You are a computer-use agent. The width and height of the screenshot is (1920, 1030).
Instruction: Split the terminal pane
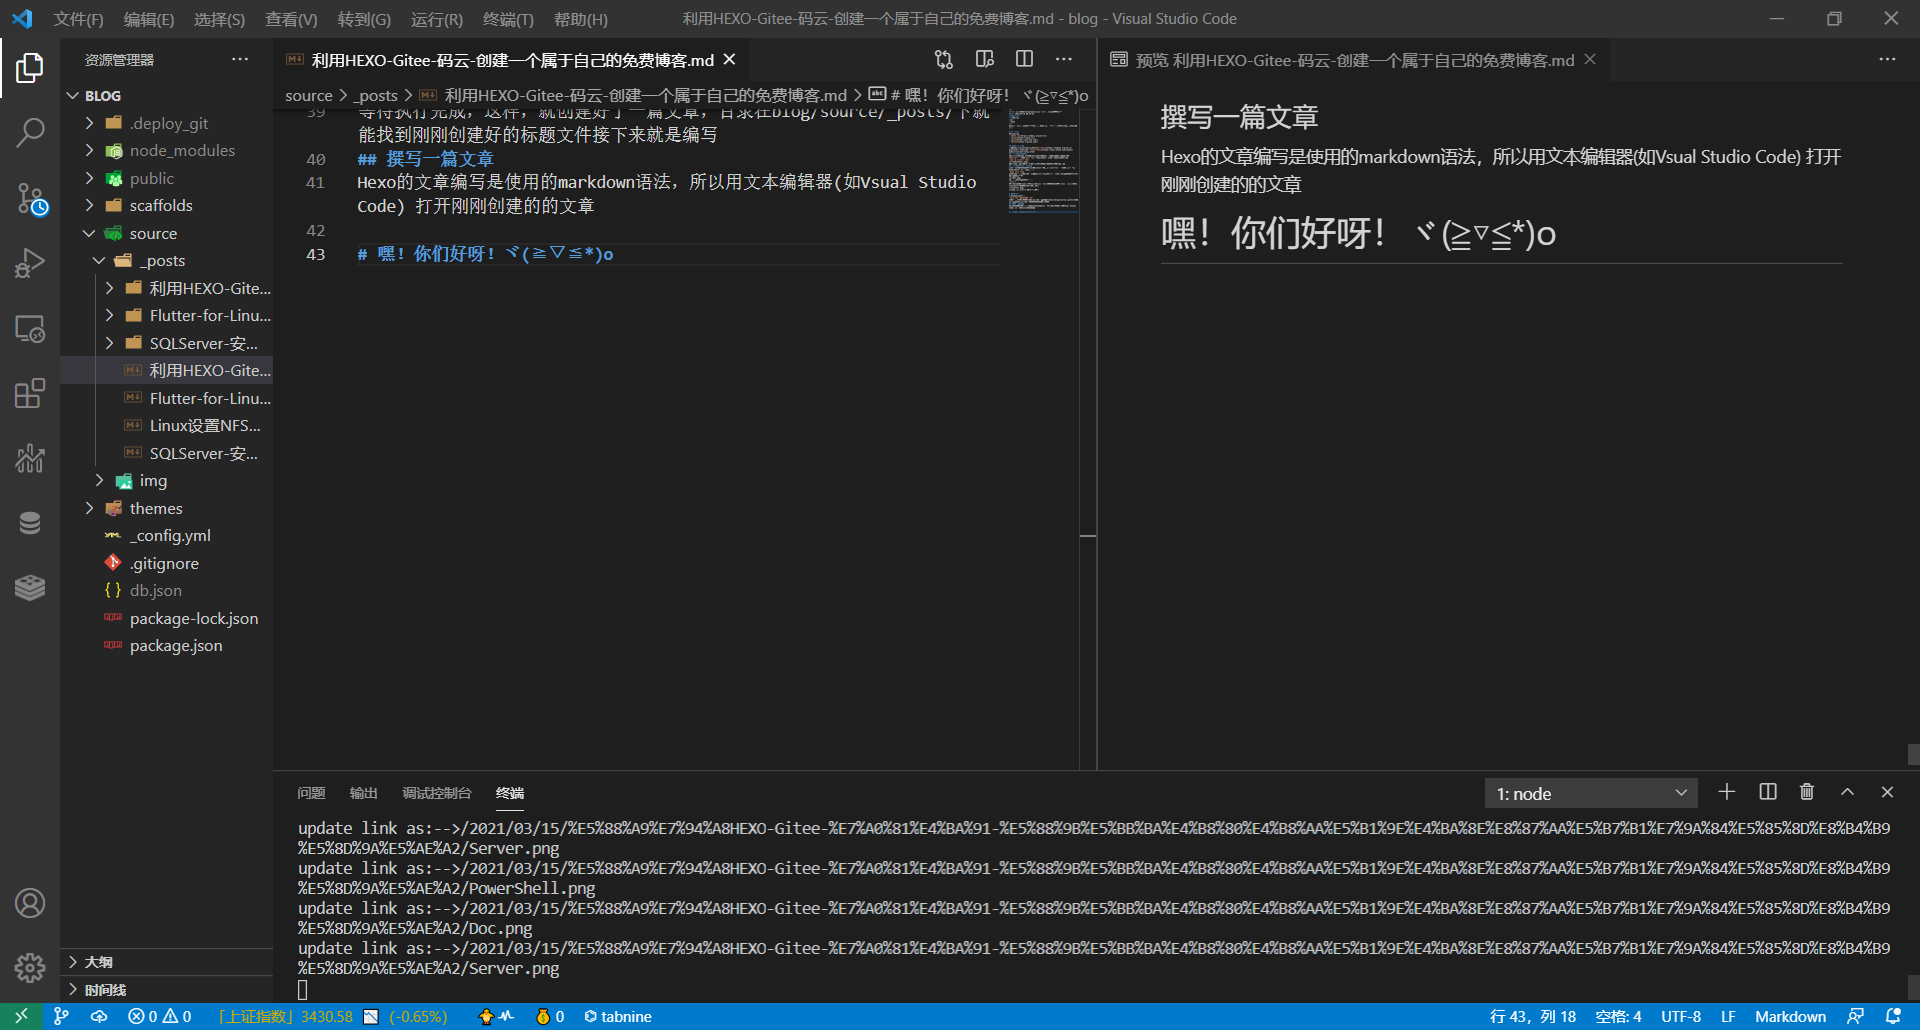1768,792
